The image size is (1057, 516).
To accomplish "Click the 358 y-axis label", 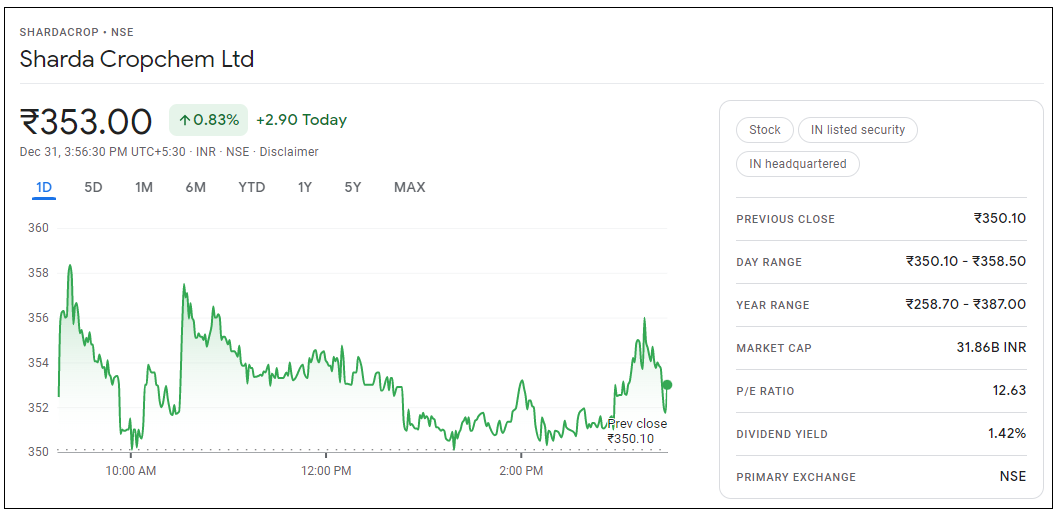I will pos(39,273).
